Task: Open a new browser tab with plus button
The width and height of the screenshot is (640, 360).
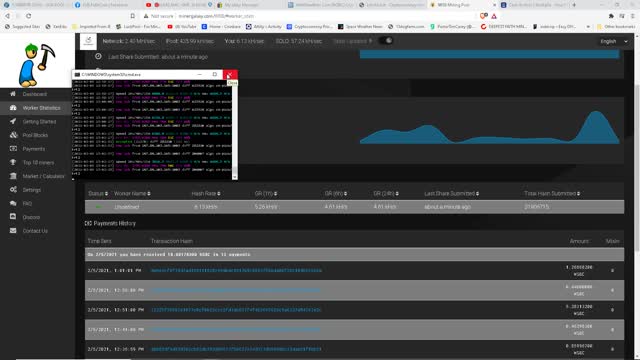Action: click(x=574, y=5)
